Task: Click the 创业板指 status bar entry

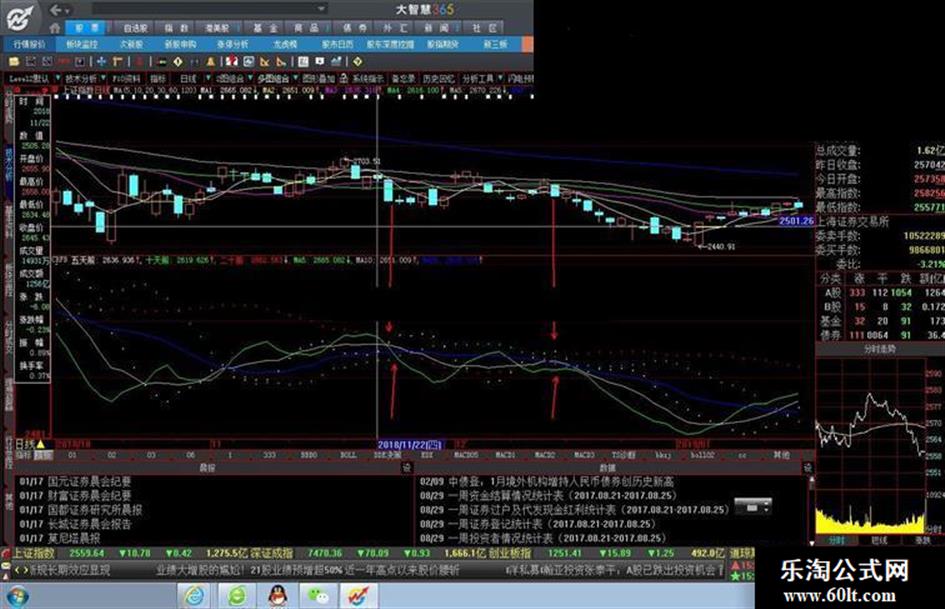Action: (x=510, y=553)
